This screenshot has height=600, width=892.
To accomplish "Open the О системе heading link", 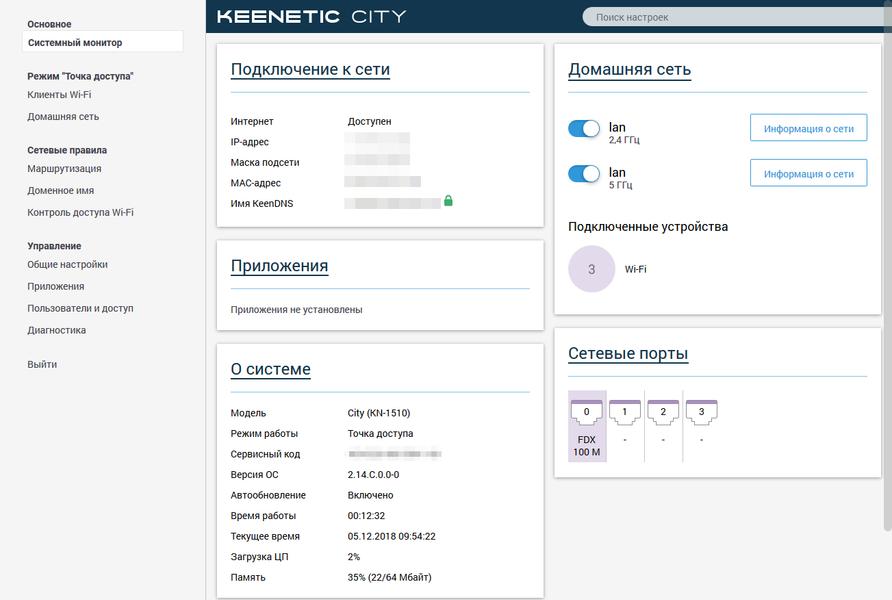I will coord(270,370).
